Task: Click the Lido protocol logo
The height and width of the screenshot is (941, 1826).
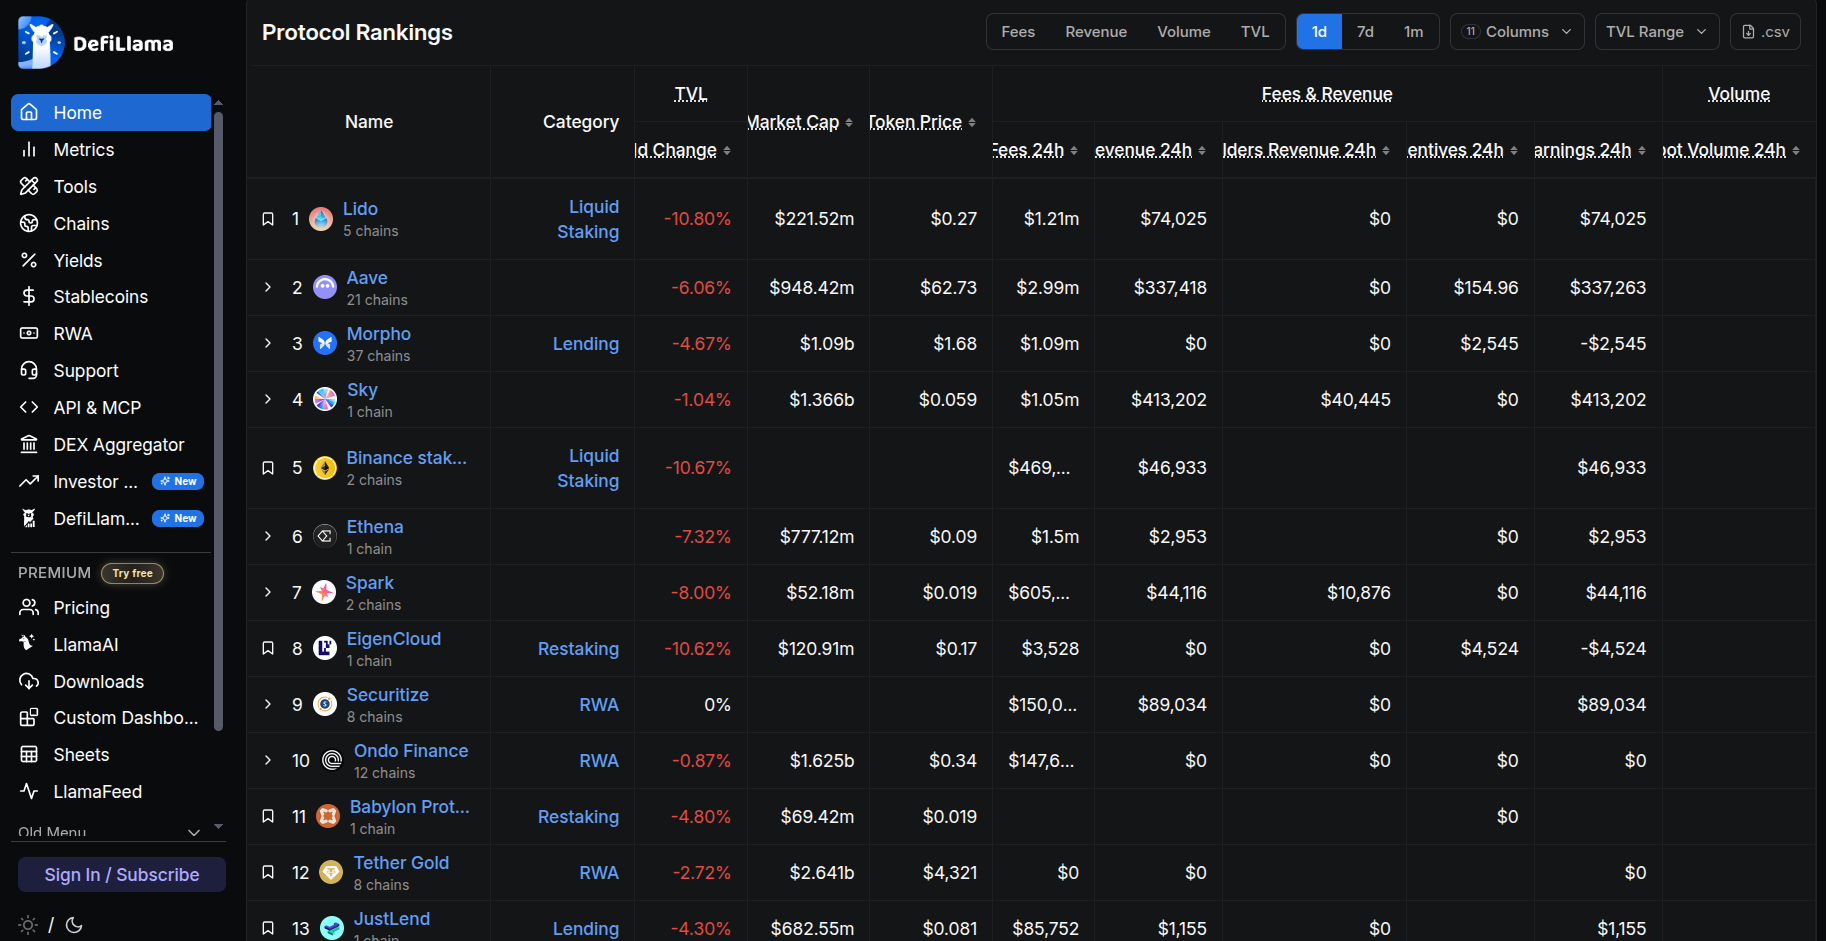Action: tap(321, 219)
